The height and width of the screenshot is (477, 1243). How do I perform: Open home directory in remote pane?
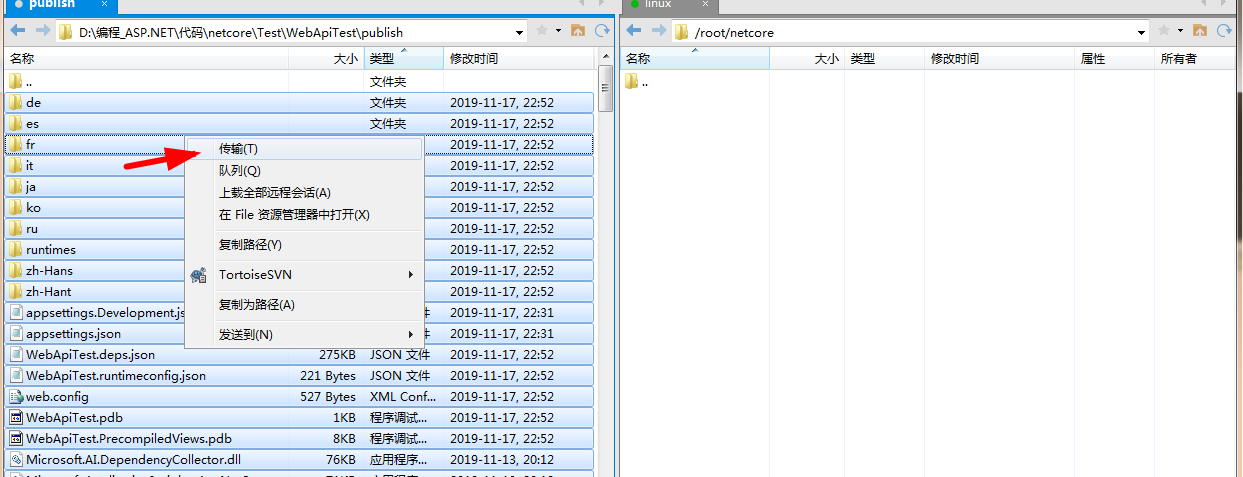click(1200, 32)
